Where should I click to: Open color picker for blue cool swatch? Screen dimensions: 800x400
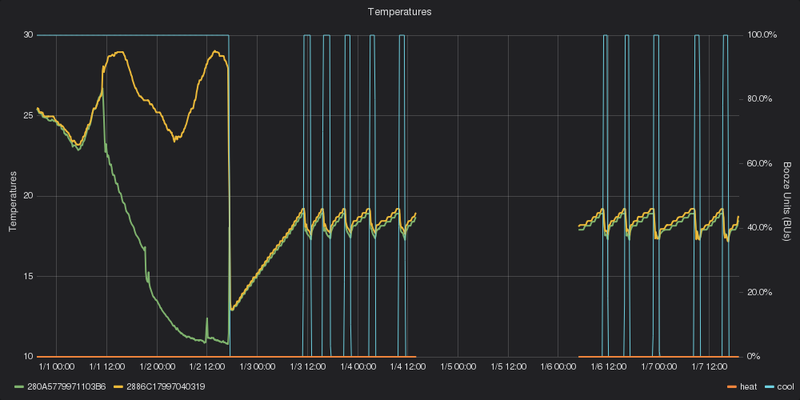point(769,387)
